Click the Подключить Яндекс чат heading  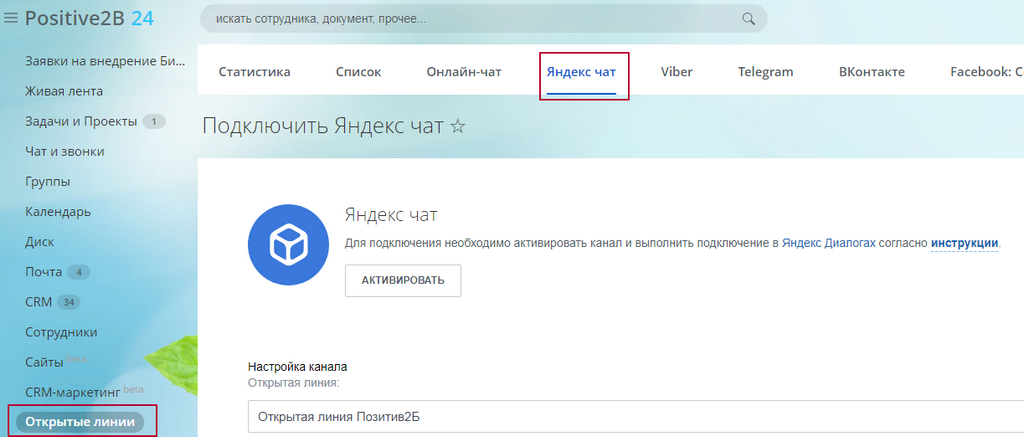pyautogui.click(x=323, y=126)
